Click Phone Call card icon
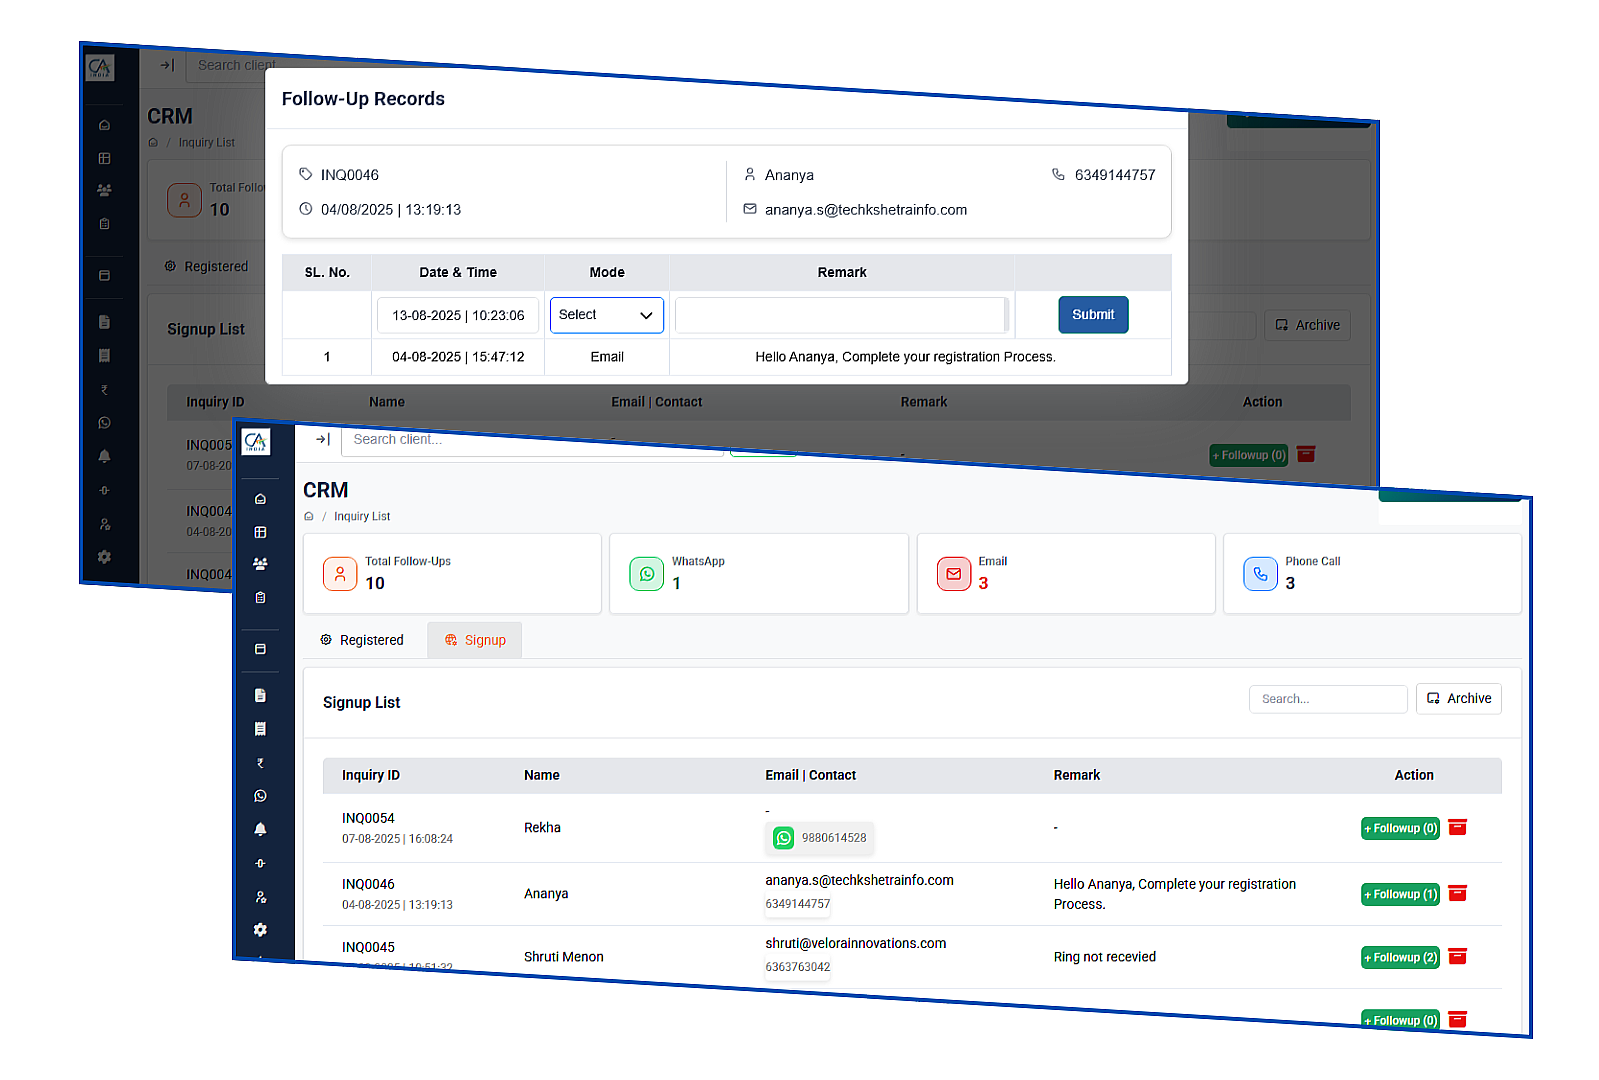The image size is (1599, 1080). click(x=1260, y=574)
